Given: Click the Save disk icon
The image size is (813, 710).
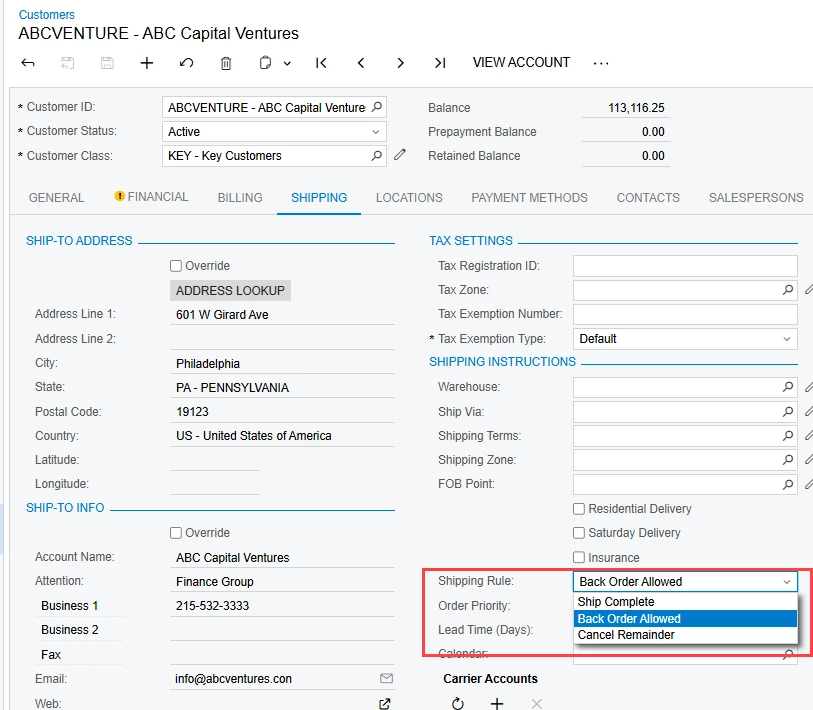Looking at the screenshot, I should coord(107,63).
